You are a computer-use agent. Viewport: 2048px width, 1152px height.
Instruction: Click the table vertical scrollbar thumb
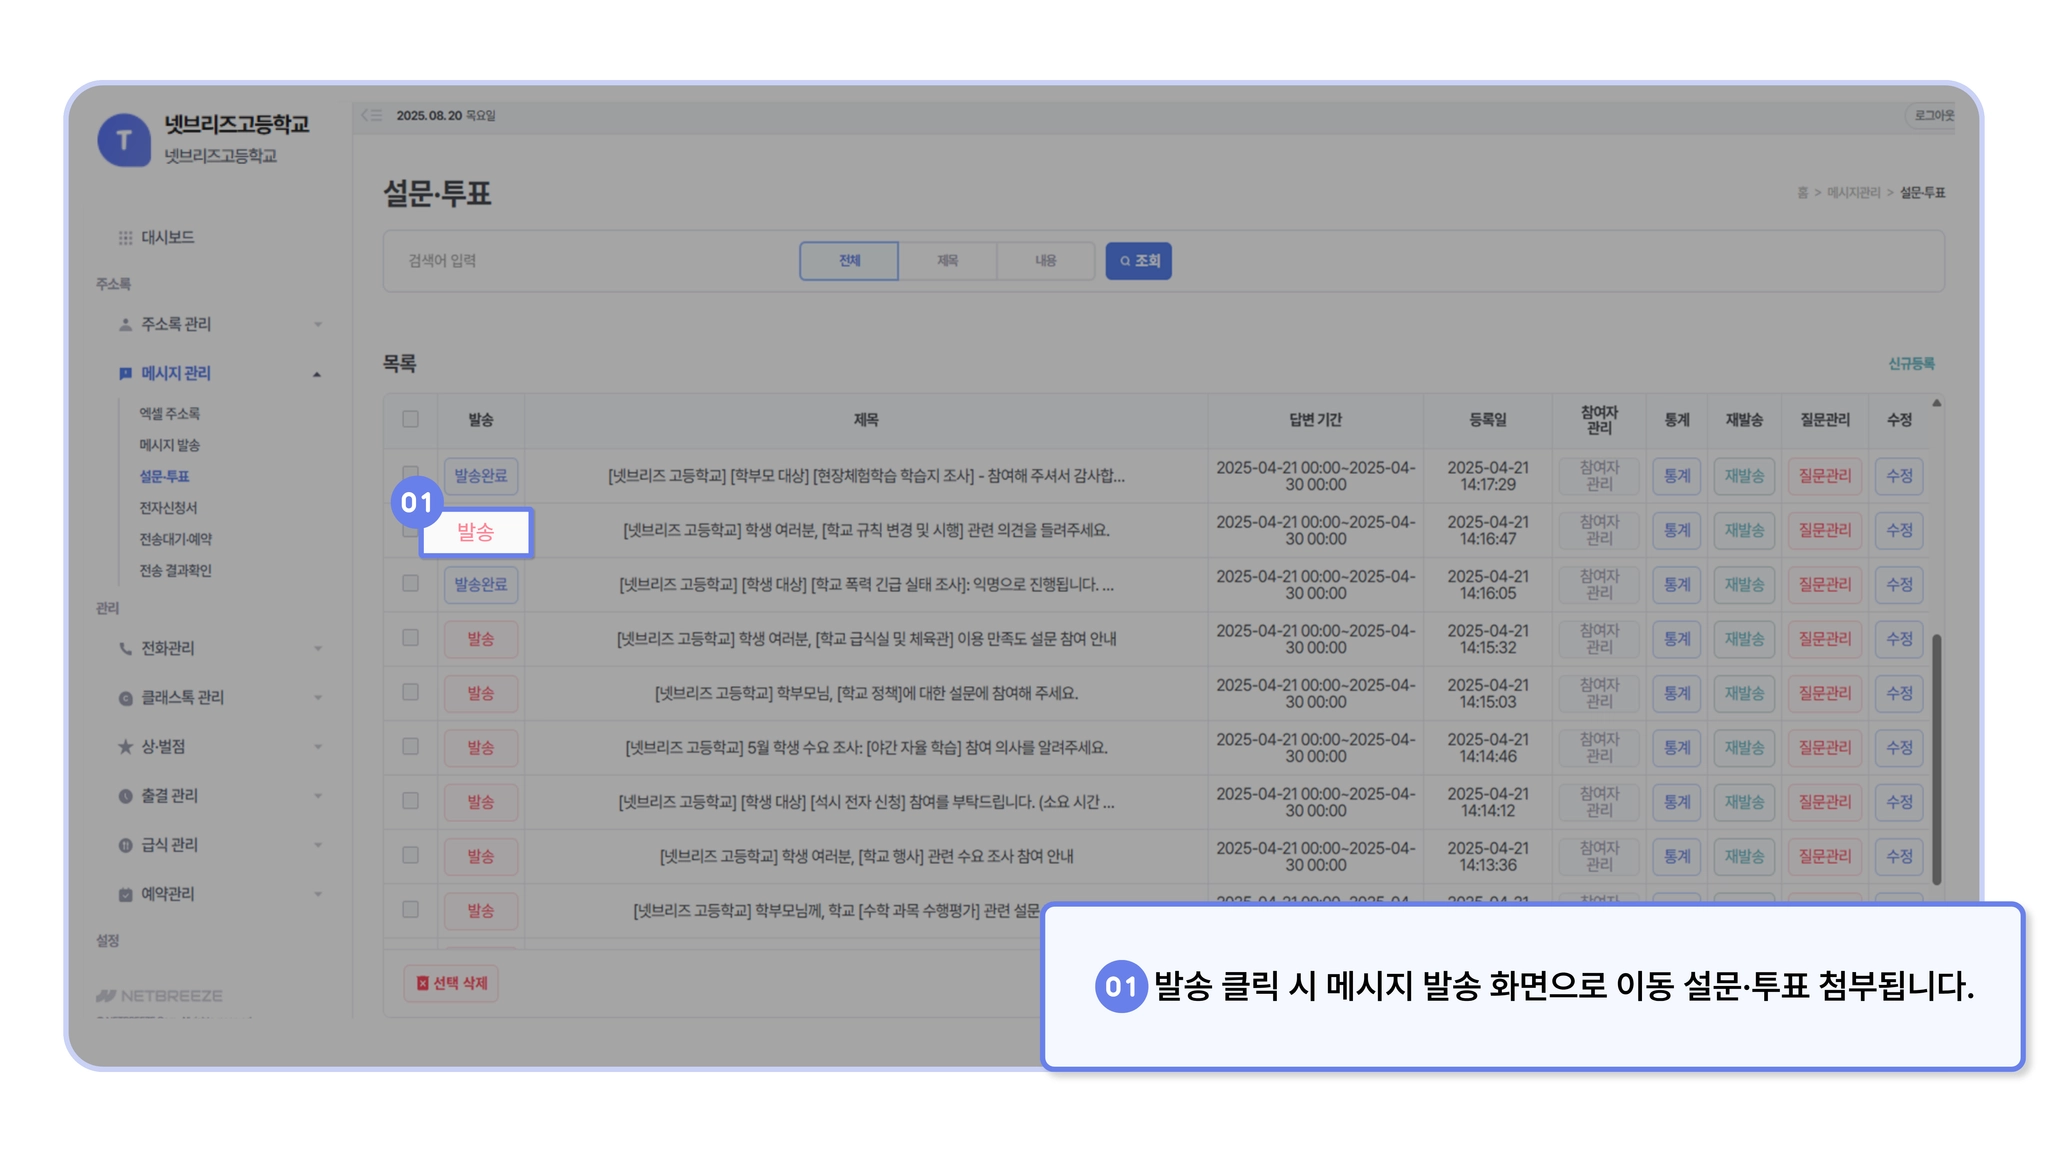1936,760
